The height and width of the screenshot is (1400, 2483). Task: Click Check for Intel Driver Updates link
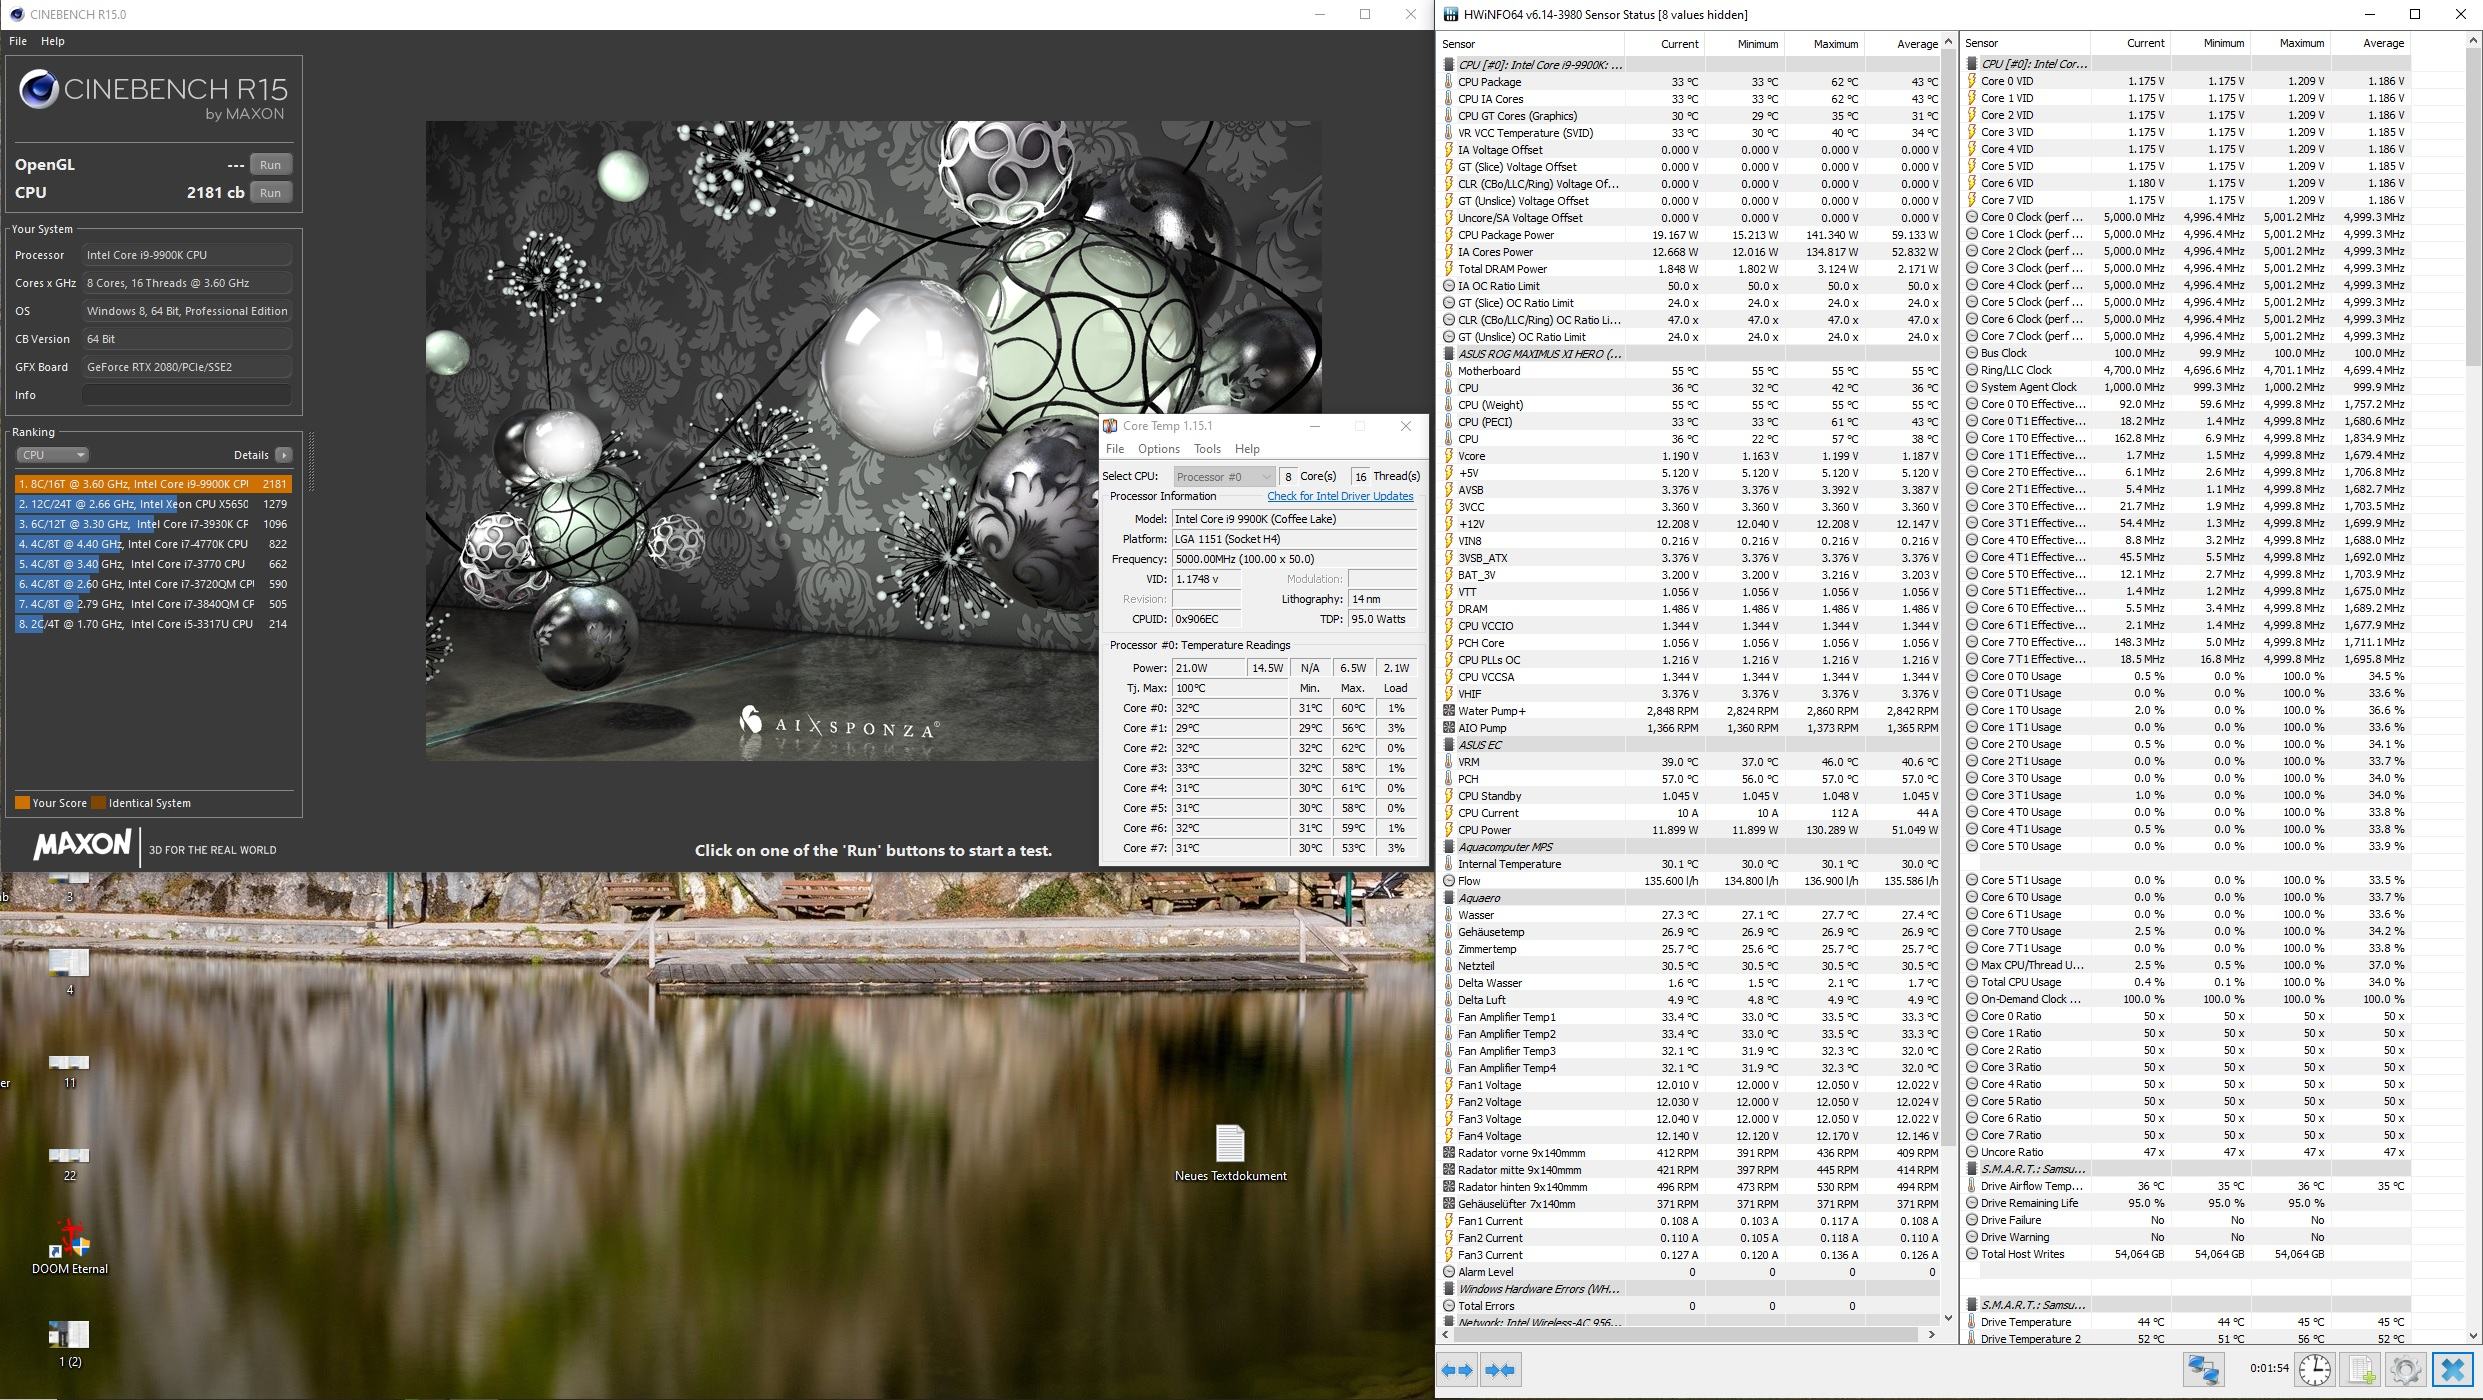point(1340,496)
